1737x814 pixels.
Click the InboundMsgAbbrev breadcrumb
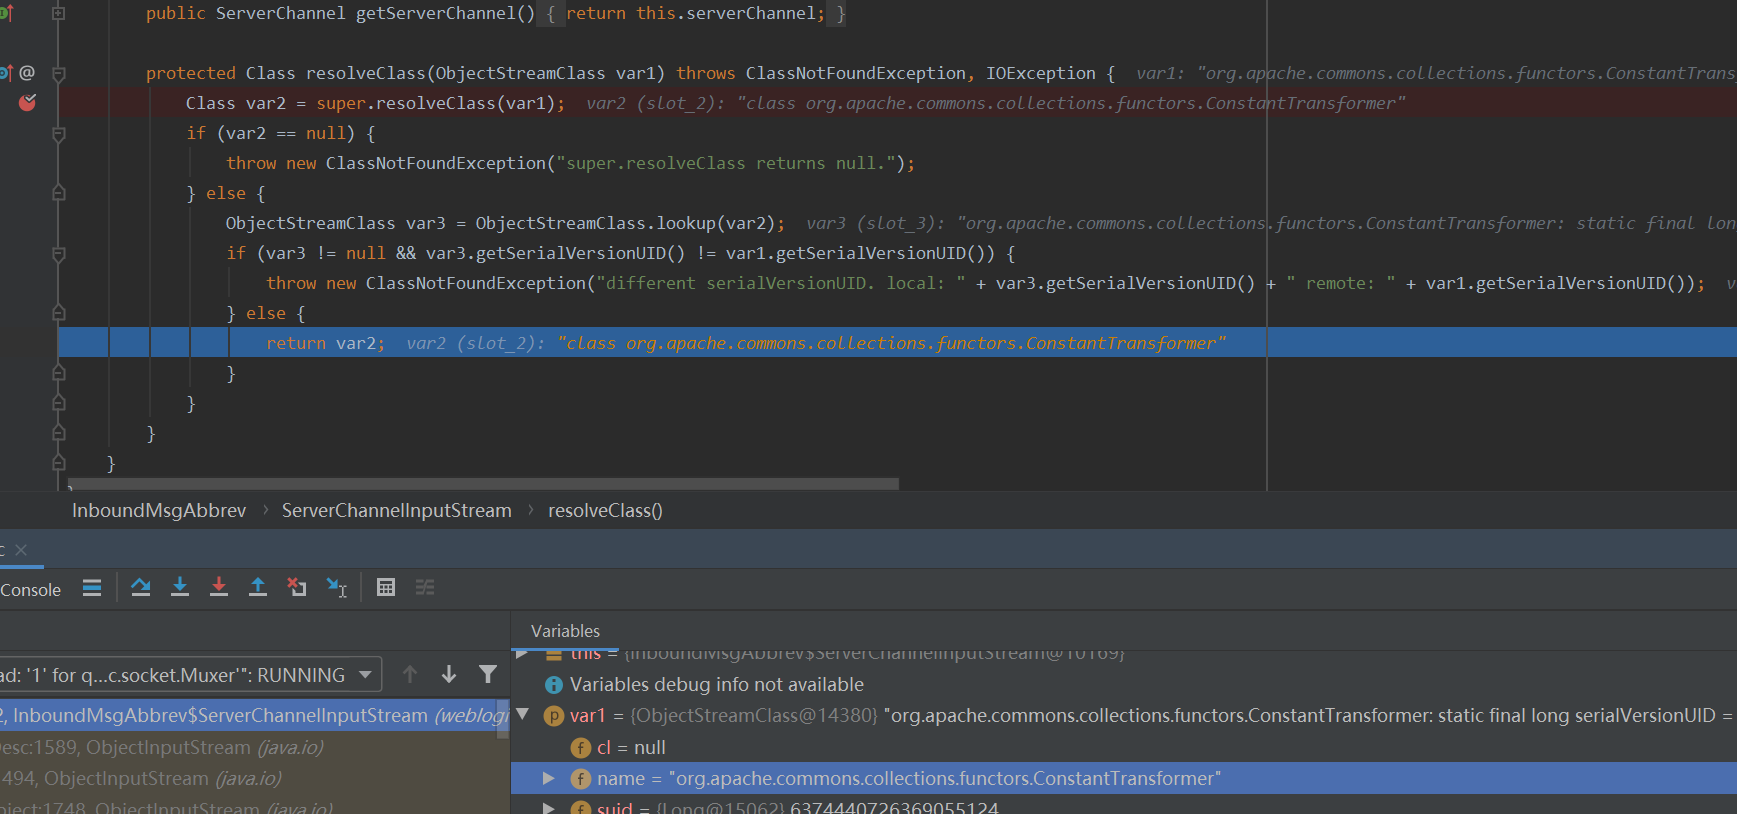coord(159,510)
